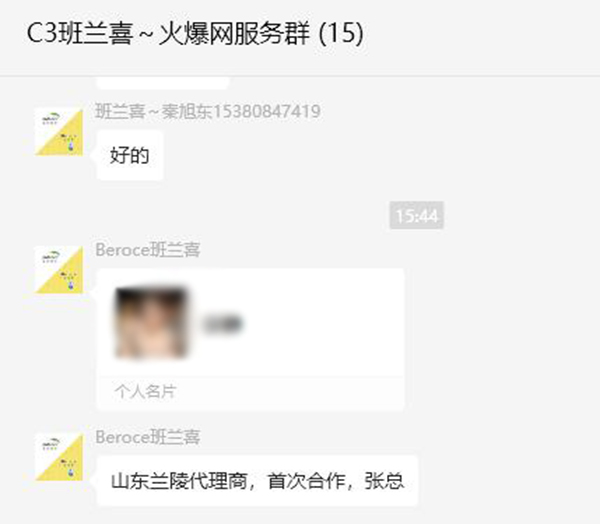Click Beroce avatar next to contact card
This screenshot has height=524, width=600.
click(x=59, y=270)
